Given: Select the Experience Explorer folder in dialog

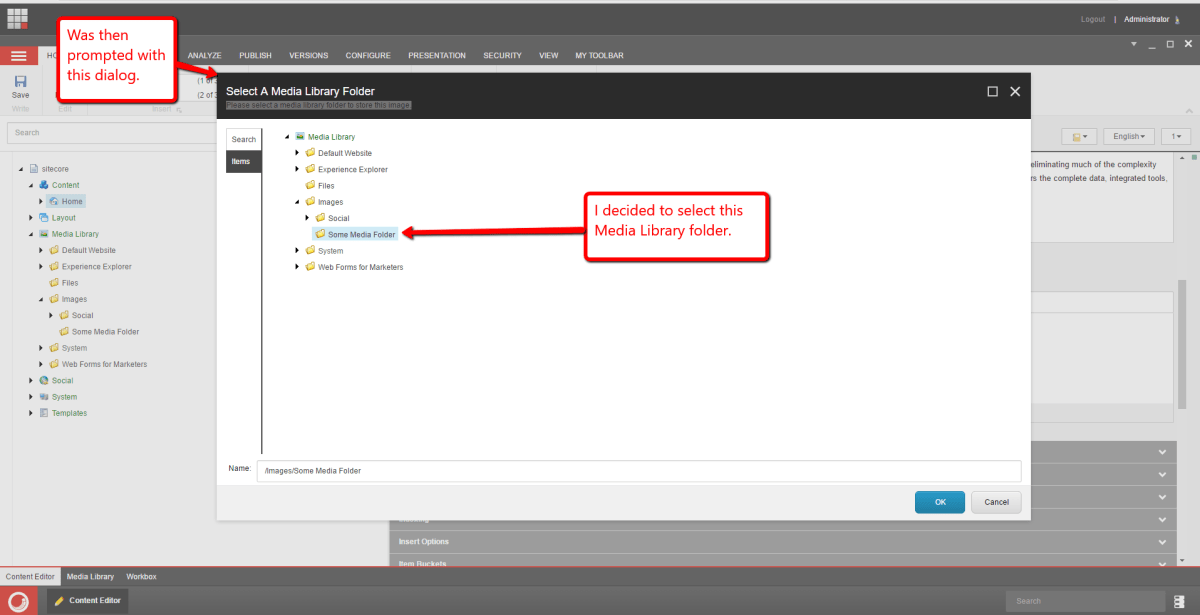Looking at the screenshot, I should coord(352,169).
